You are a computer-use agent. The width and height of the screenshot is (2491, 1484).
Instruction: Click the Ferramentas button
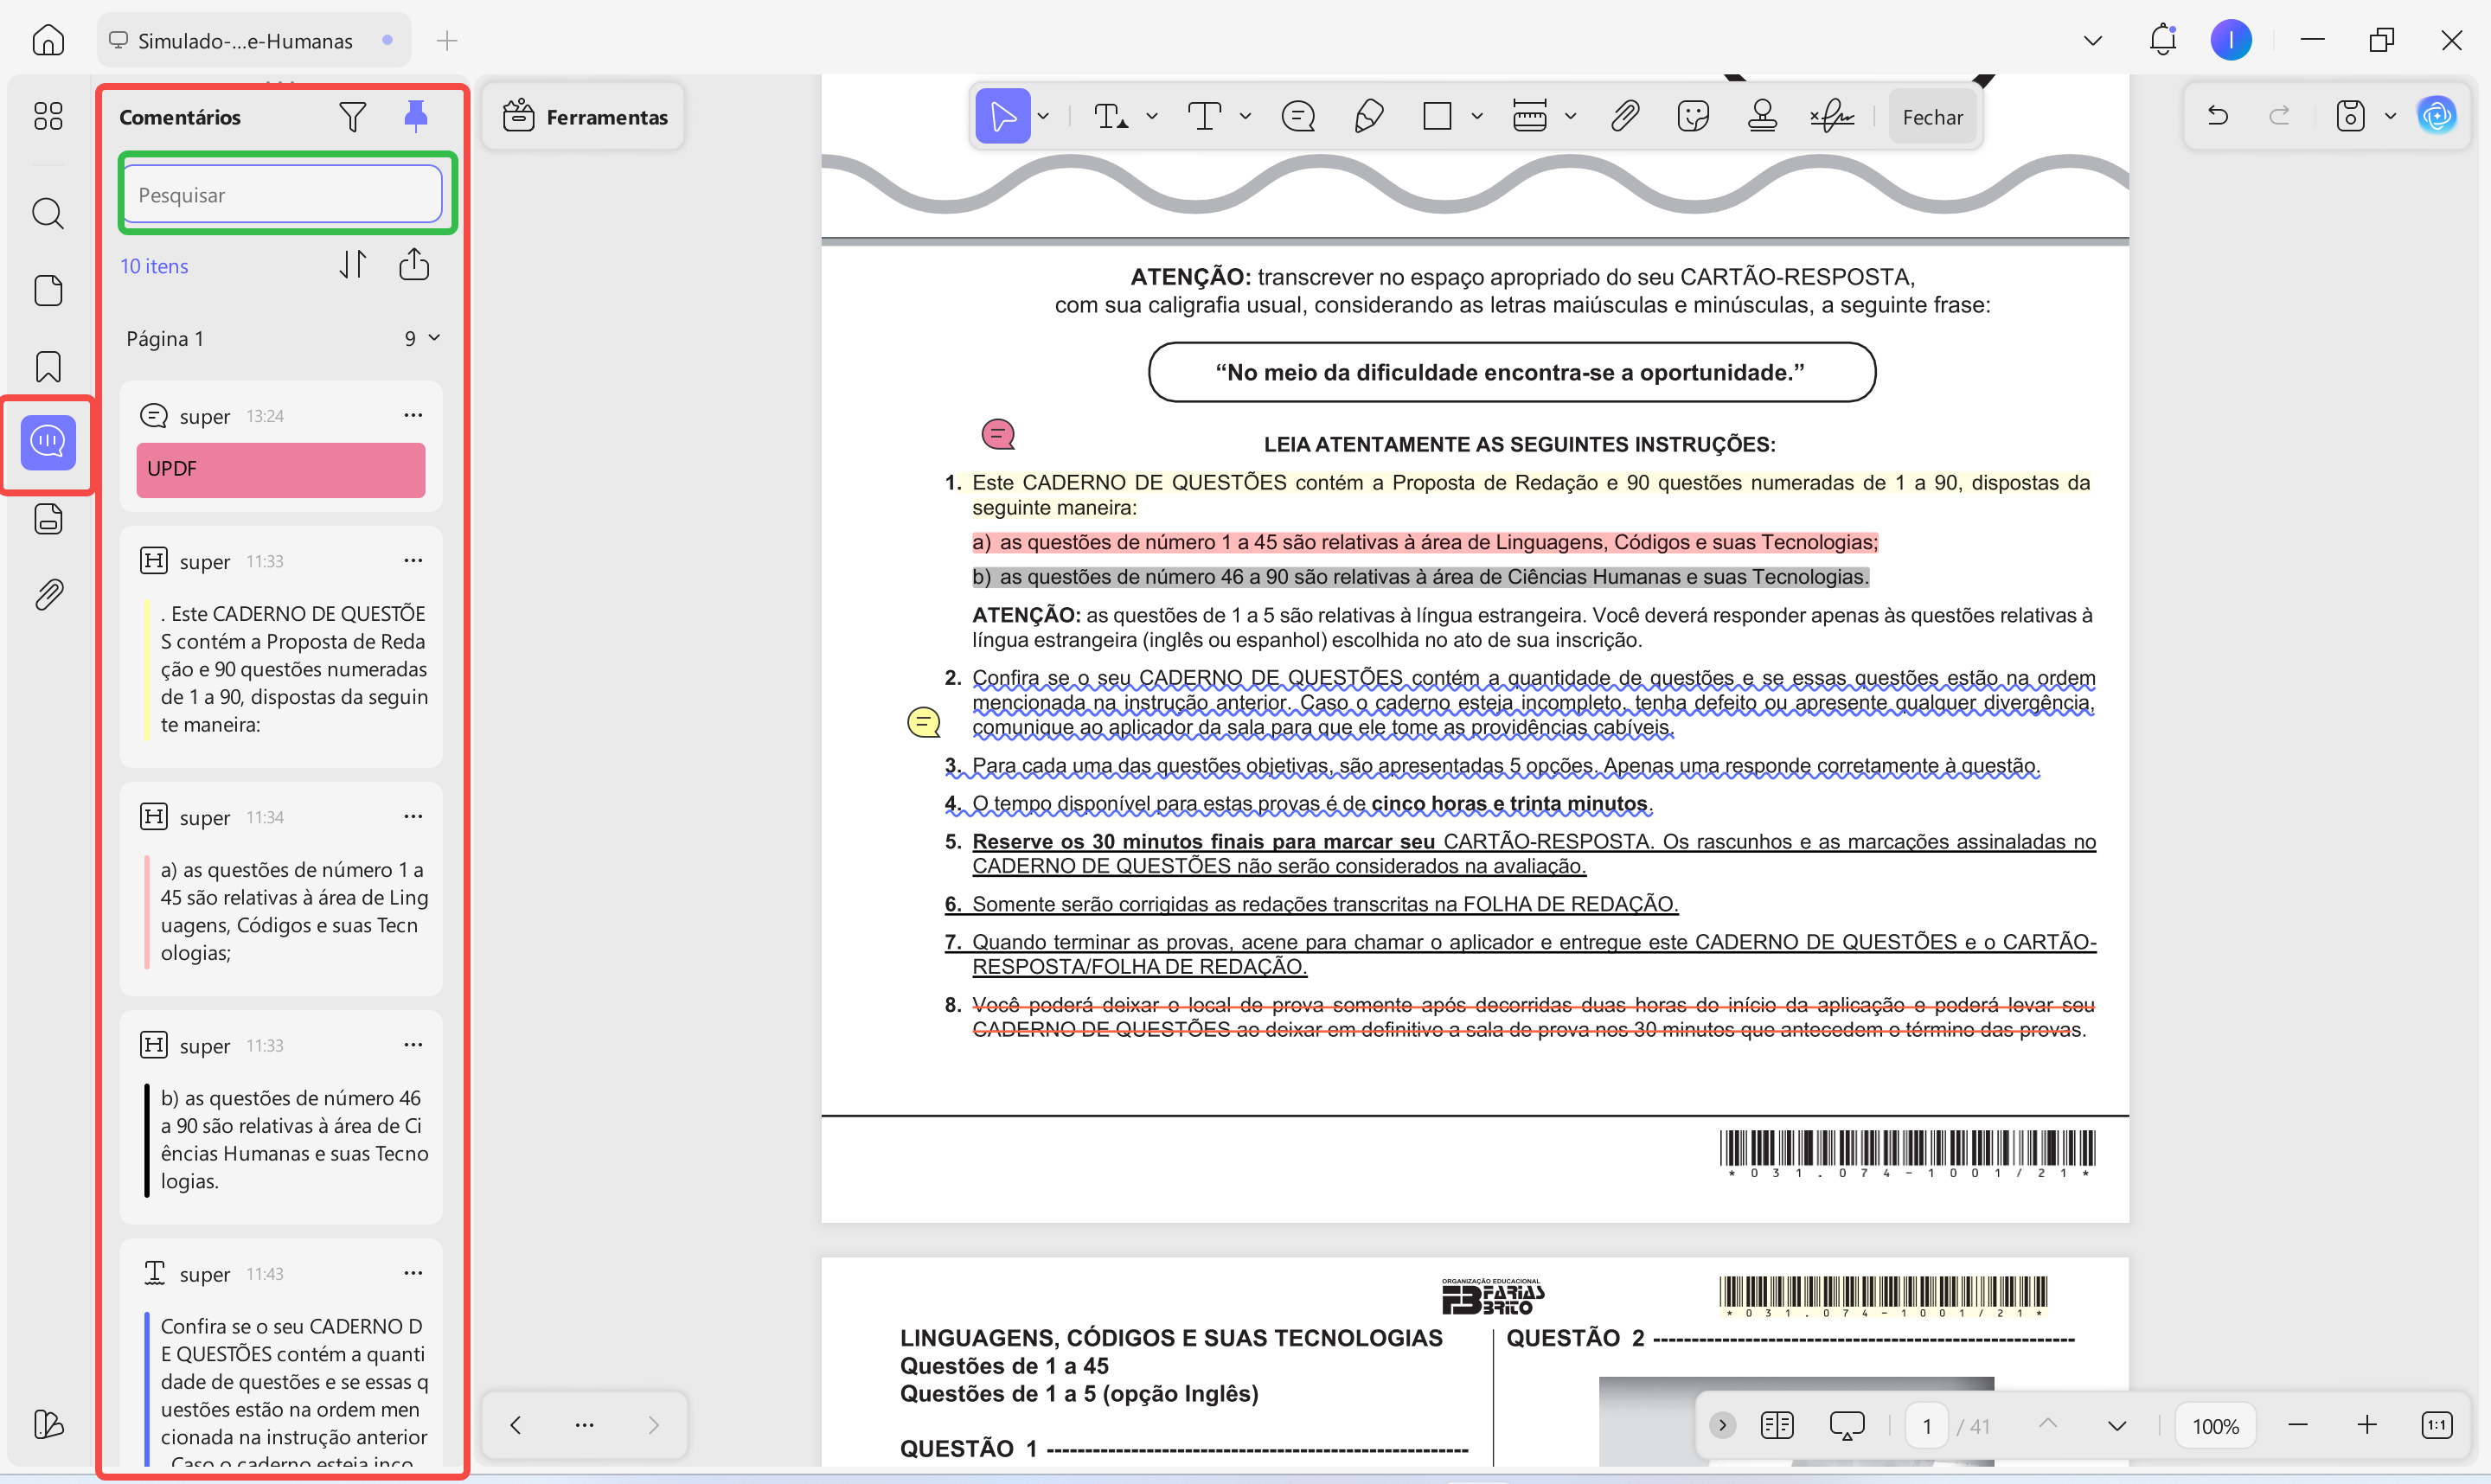point(584,117)
